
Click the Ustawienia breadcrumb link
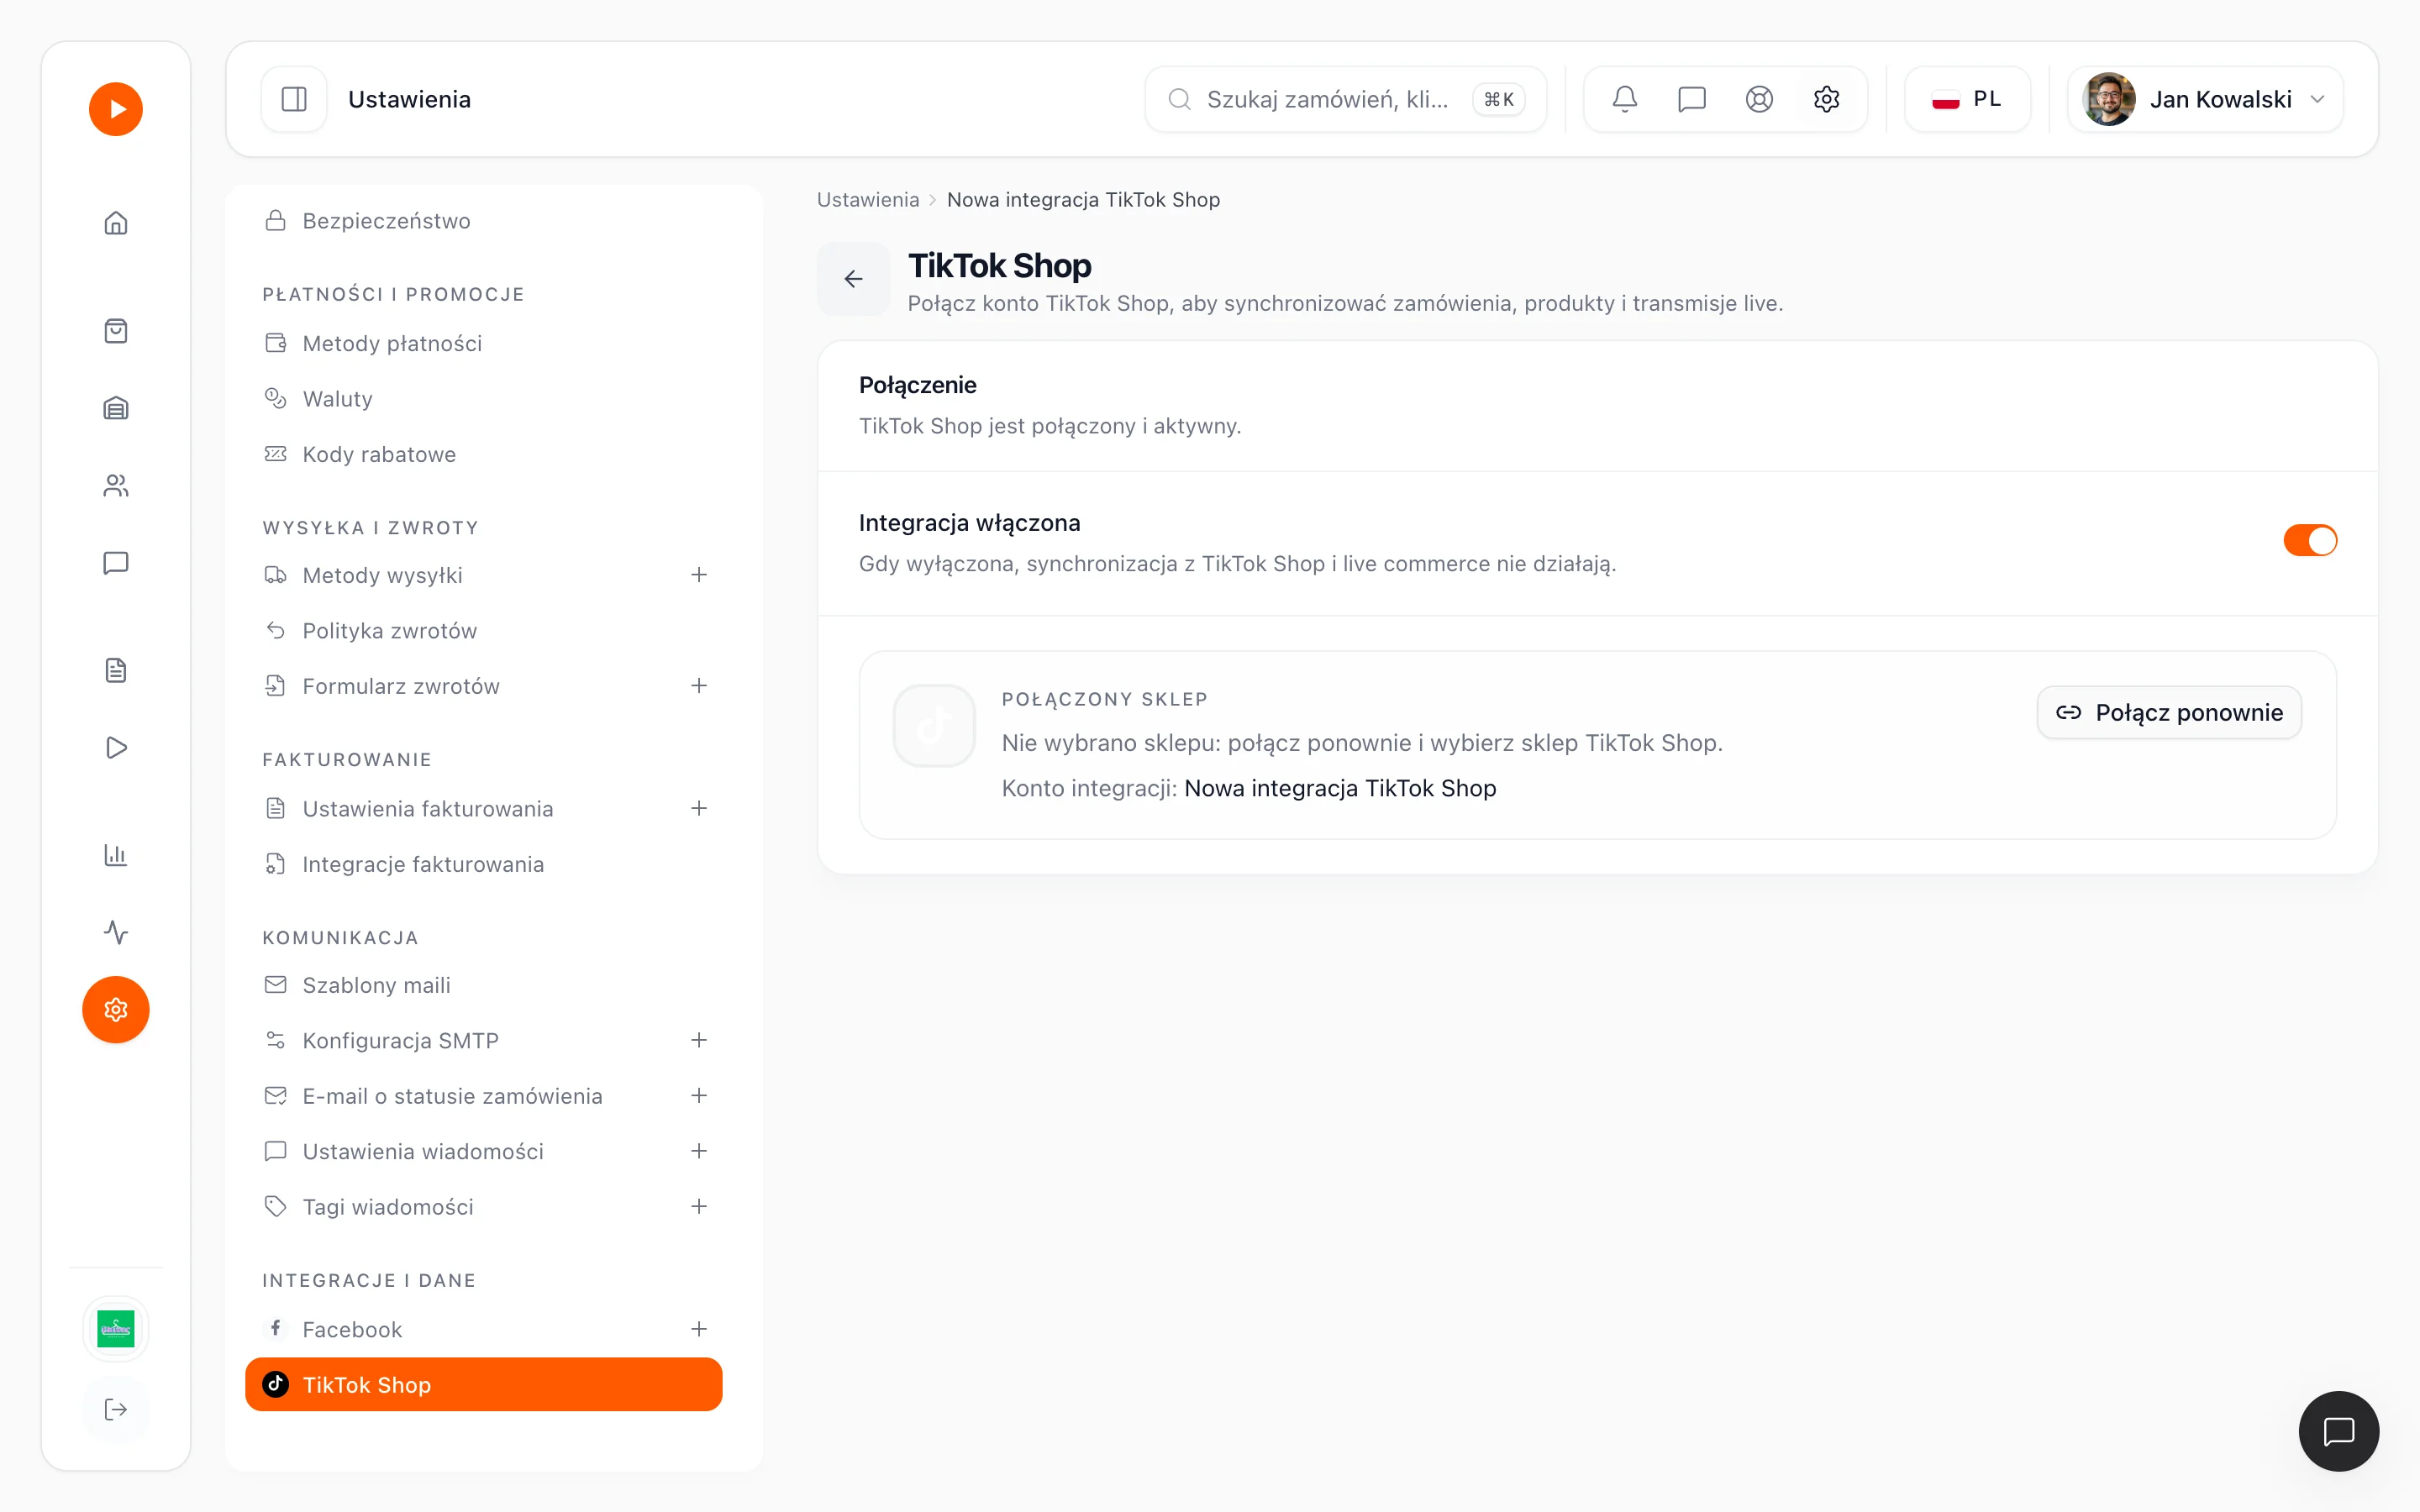(x=868, y=199)
